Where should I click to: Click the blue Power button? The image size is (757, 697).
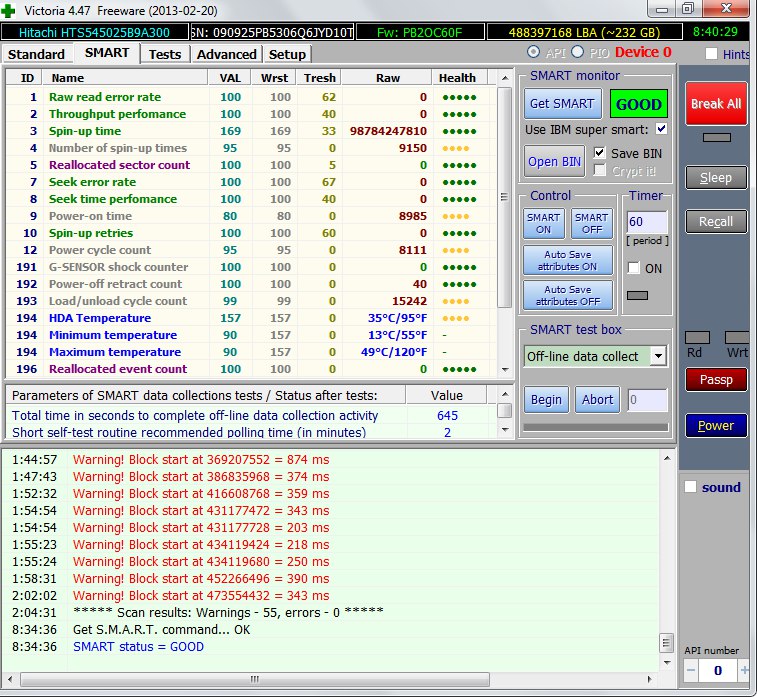tap(715, 425)
